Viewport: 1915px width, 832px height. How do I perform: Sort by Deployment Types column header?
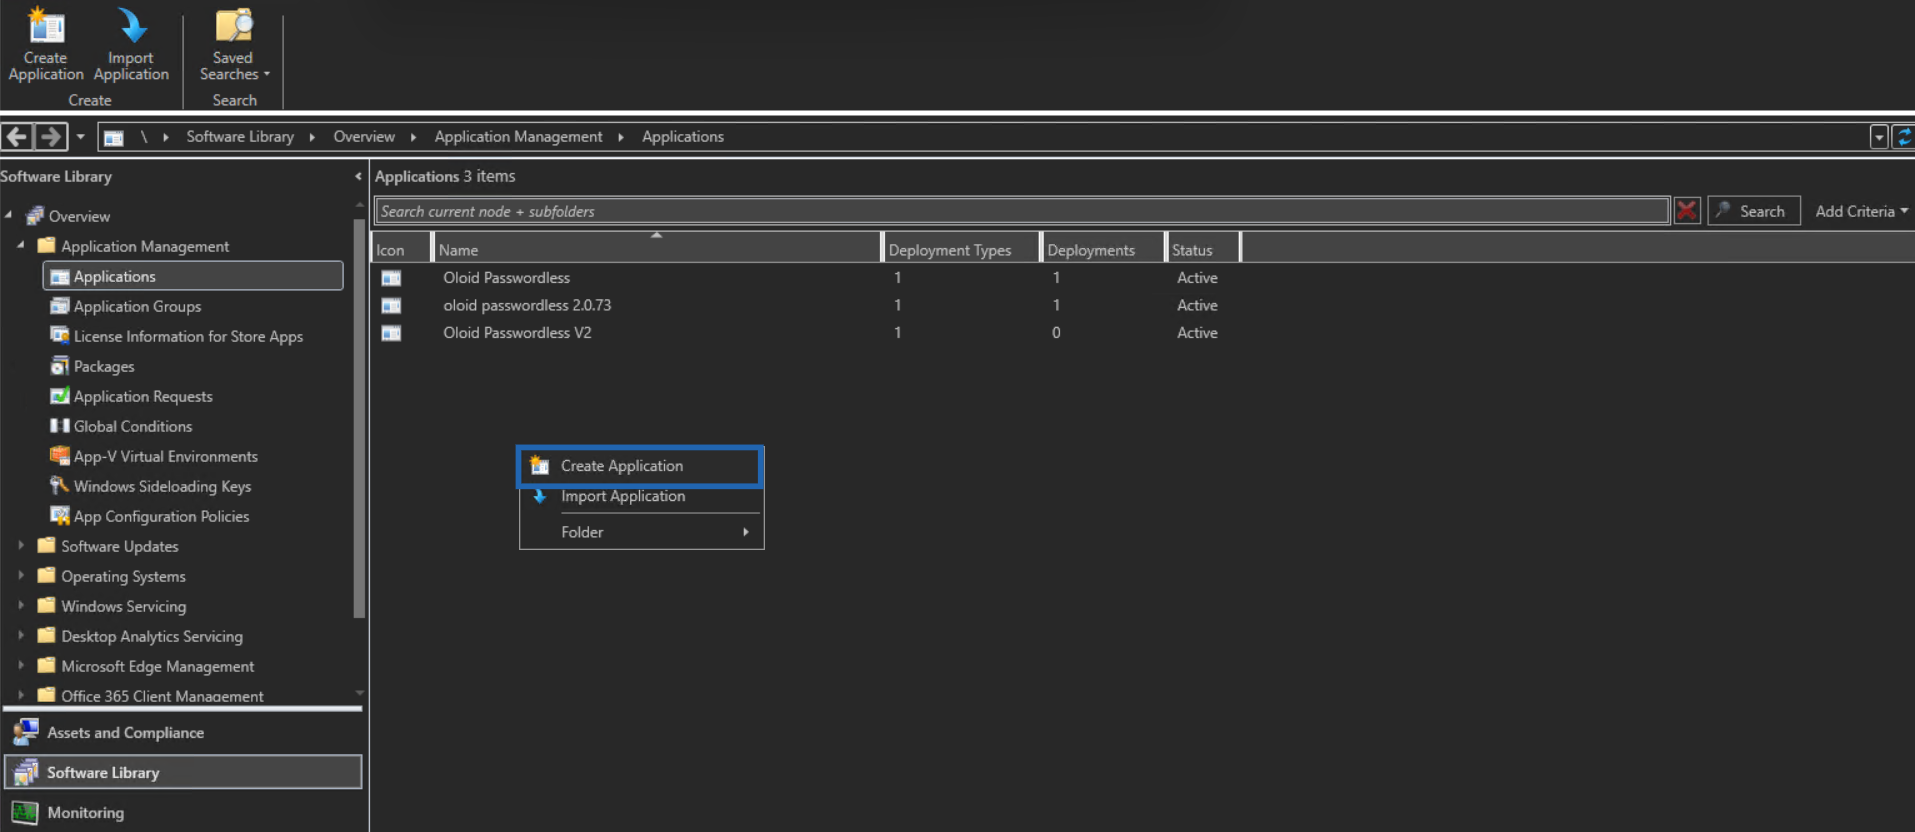click(961, 249)
